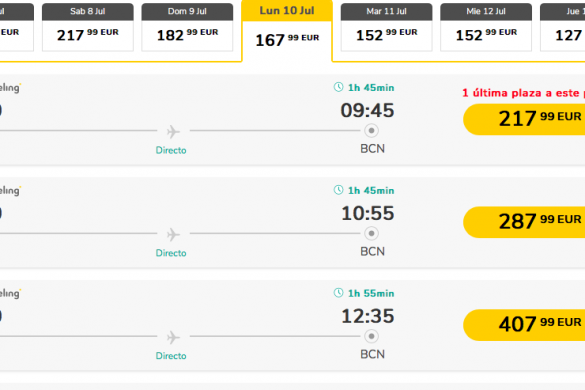Select the Sab 8 Jul date tab
The height and width of the screenshot is (390, 585).
pos(88,27)
